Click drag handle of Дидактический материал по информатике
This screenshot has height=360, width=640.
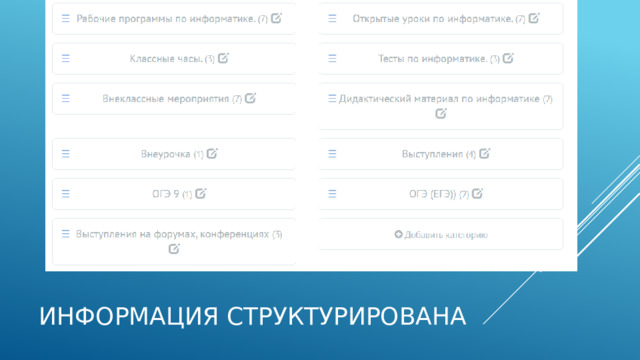[x=332, y=98]
